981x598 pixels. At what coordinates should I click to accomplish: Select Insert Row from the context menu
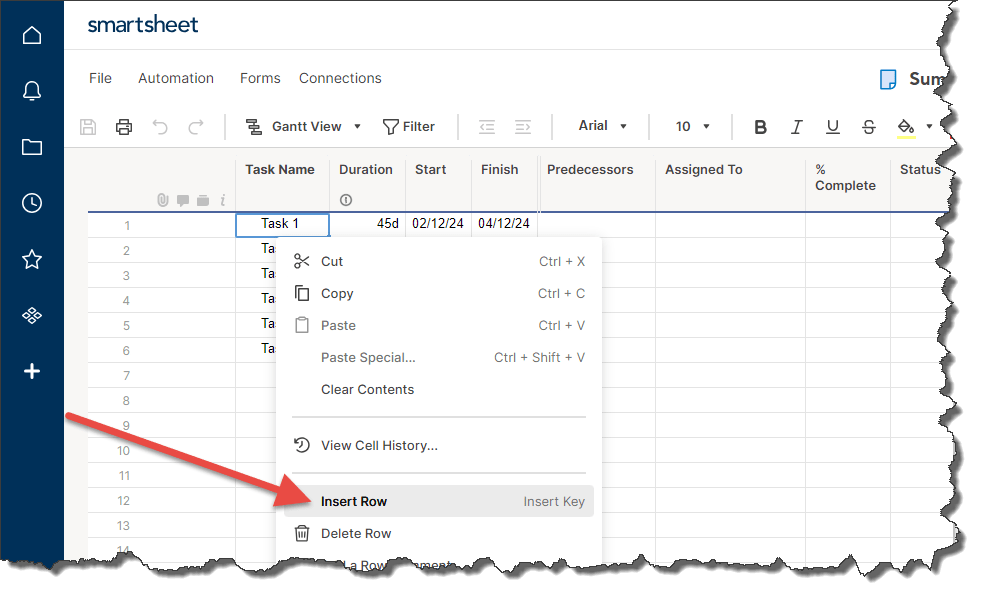[x=354, y=501]
